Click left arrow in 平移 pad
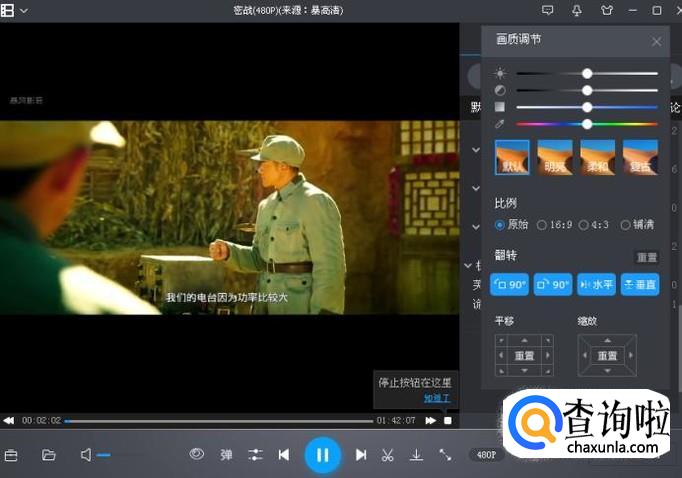The image size is (682, 478). point(501,355)
